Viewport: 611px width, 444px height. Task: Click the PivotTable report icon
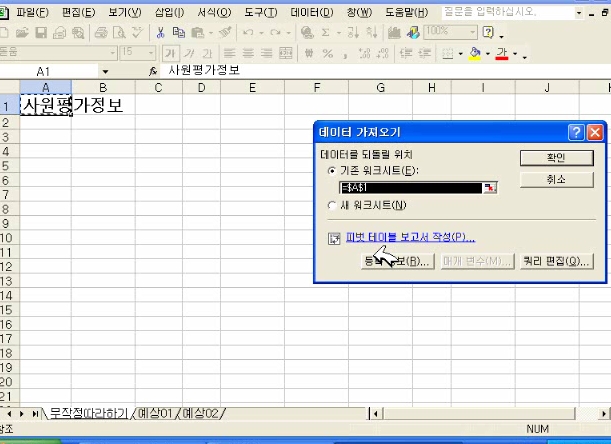point(335,238)
